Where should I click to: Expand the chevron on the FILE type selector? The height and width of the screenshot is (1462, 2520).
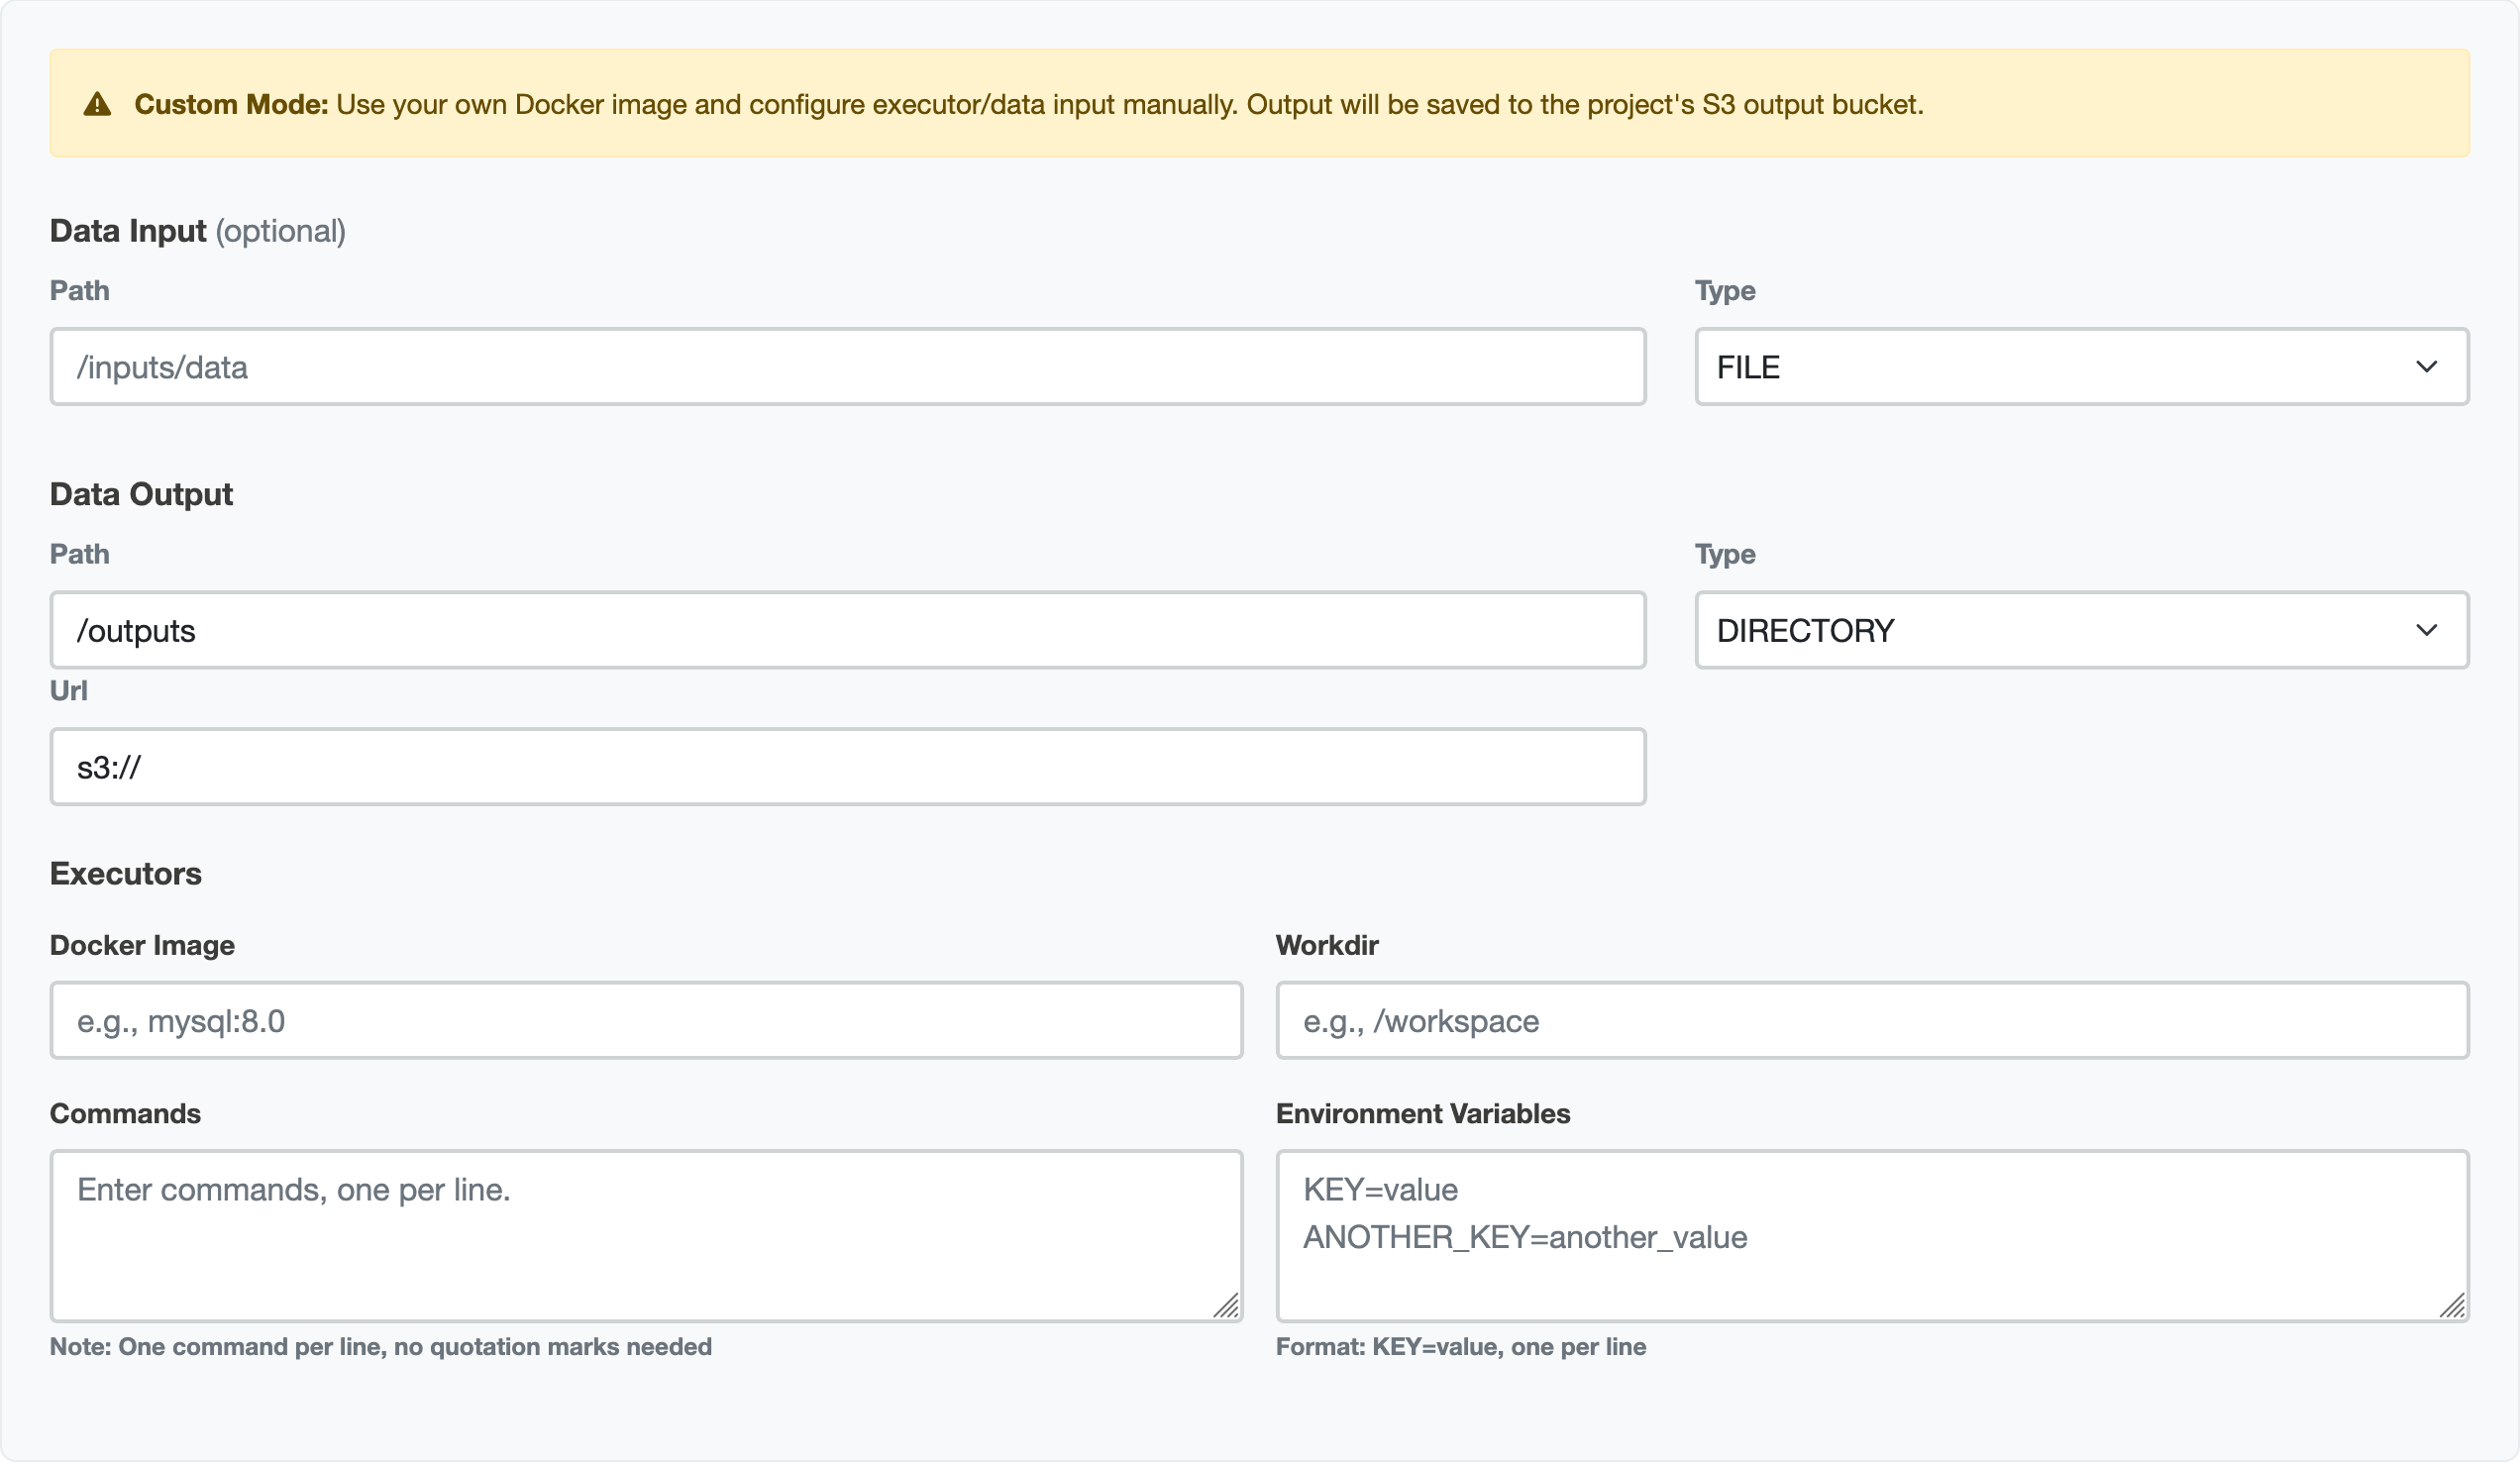[2428, 366]
